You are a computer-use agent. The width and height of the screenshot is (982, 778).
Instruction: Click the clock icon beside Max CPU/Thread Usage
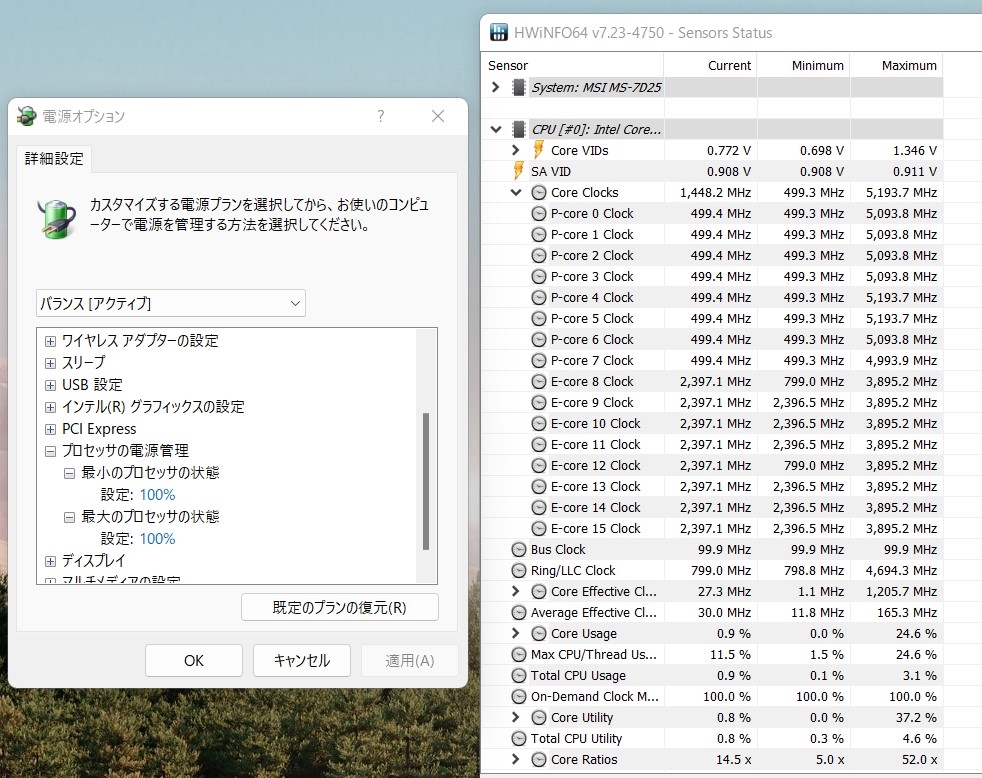tap(519, 655)
